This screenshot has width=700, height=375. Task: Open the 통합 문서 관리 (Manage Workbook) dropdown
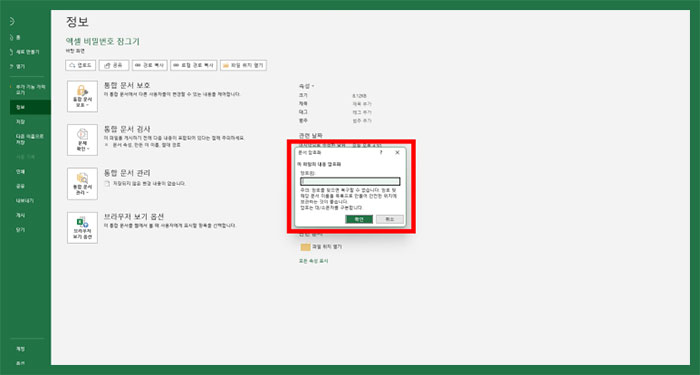(82, 183)
